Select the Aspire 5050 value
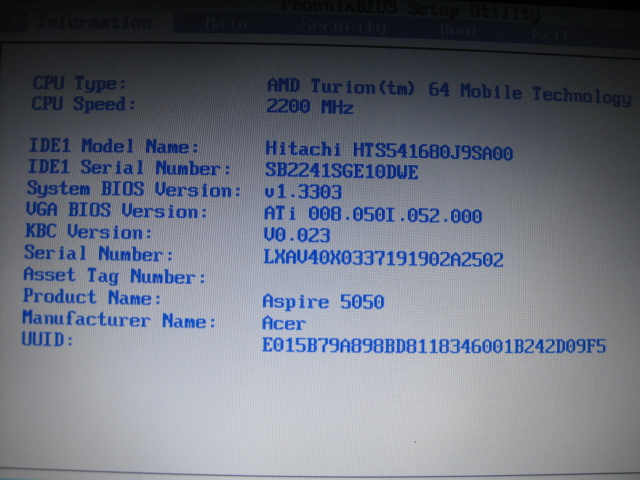 pos(323,302)
